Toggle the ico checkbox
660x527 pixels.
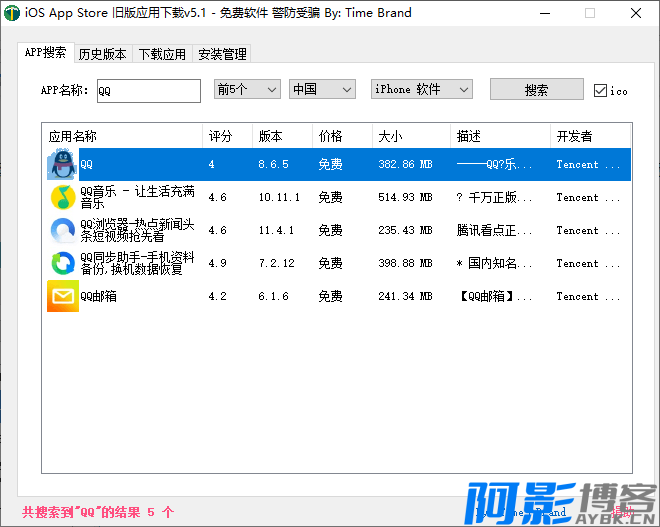tap(600, 90)
